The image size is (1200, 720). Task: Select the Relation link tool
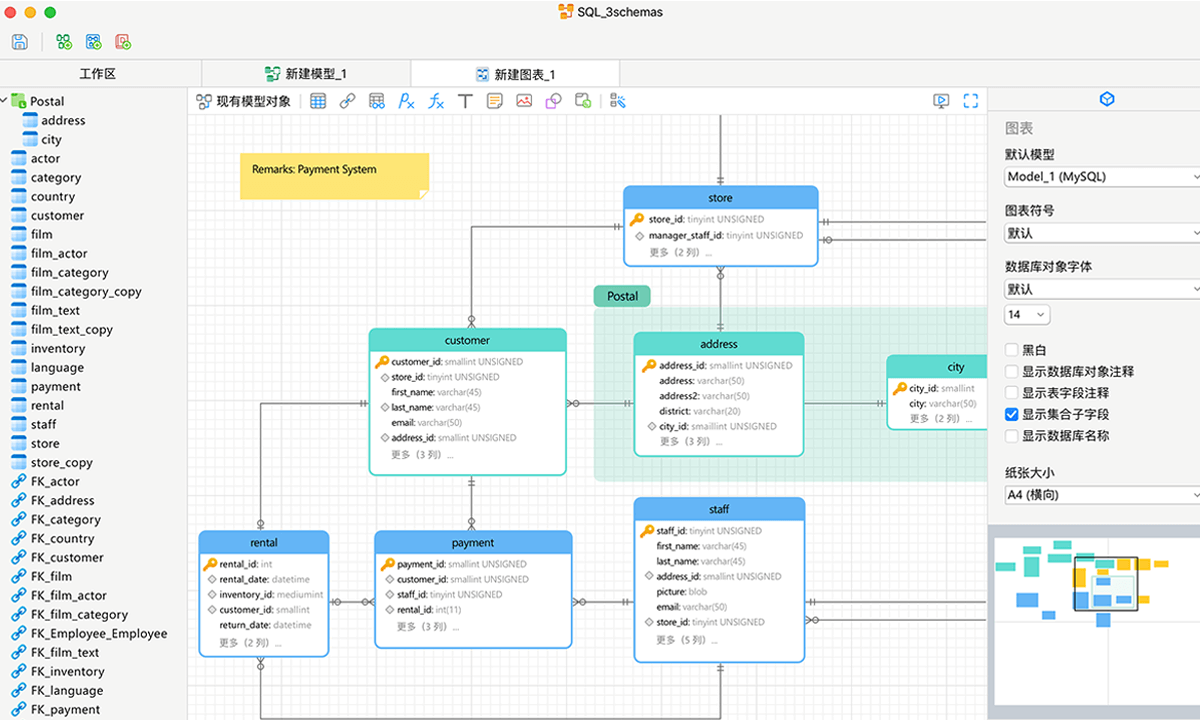point(347,101)
